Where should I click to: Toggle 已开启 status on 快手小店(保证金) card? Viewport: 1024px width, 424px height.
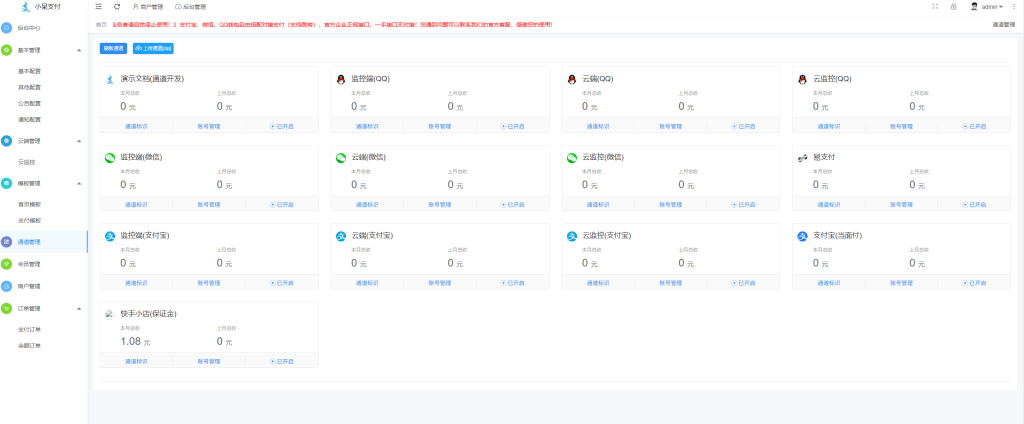click(282, 361)
